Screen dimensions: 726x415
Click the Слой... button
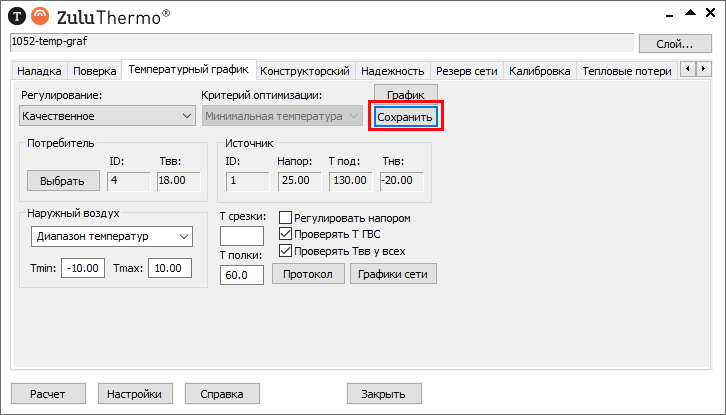pos(674,43)
